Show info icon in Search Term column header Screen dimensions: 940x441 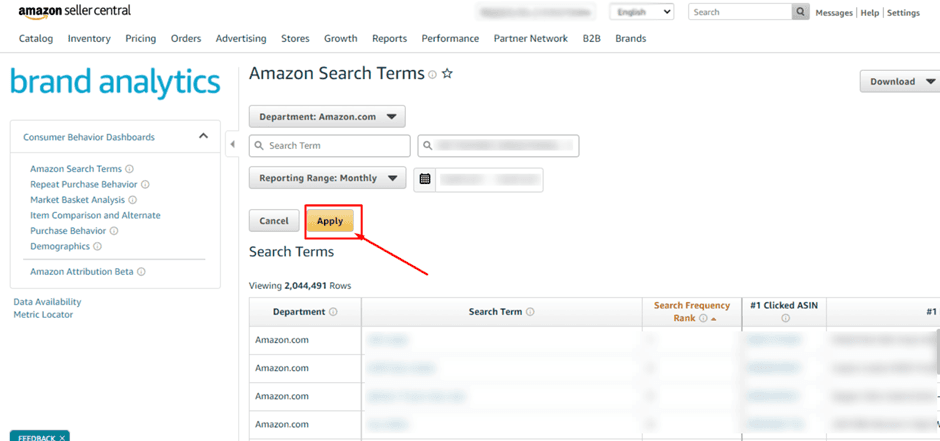click(x=530, y=312)
